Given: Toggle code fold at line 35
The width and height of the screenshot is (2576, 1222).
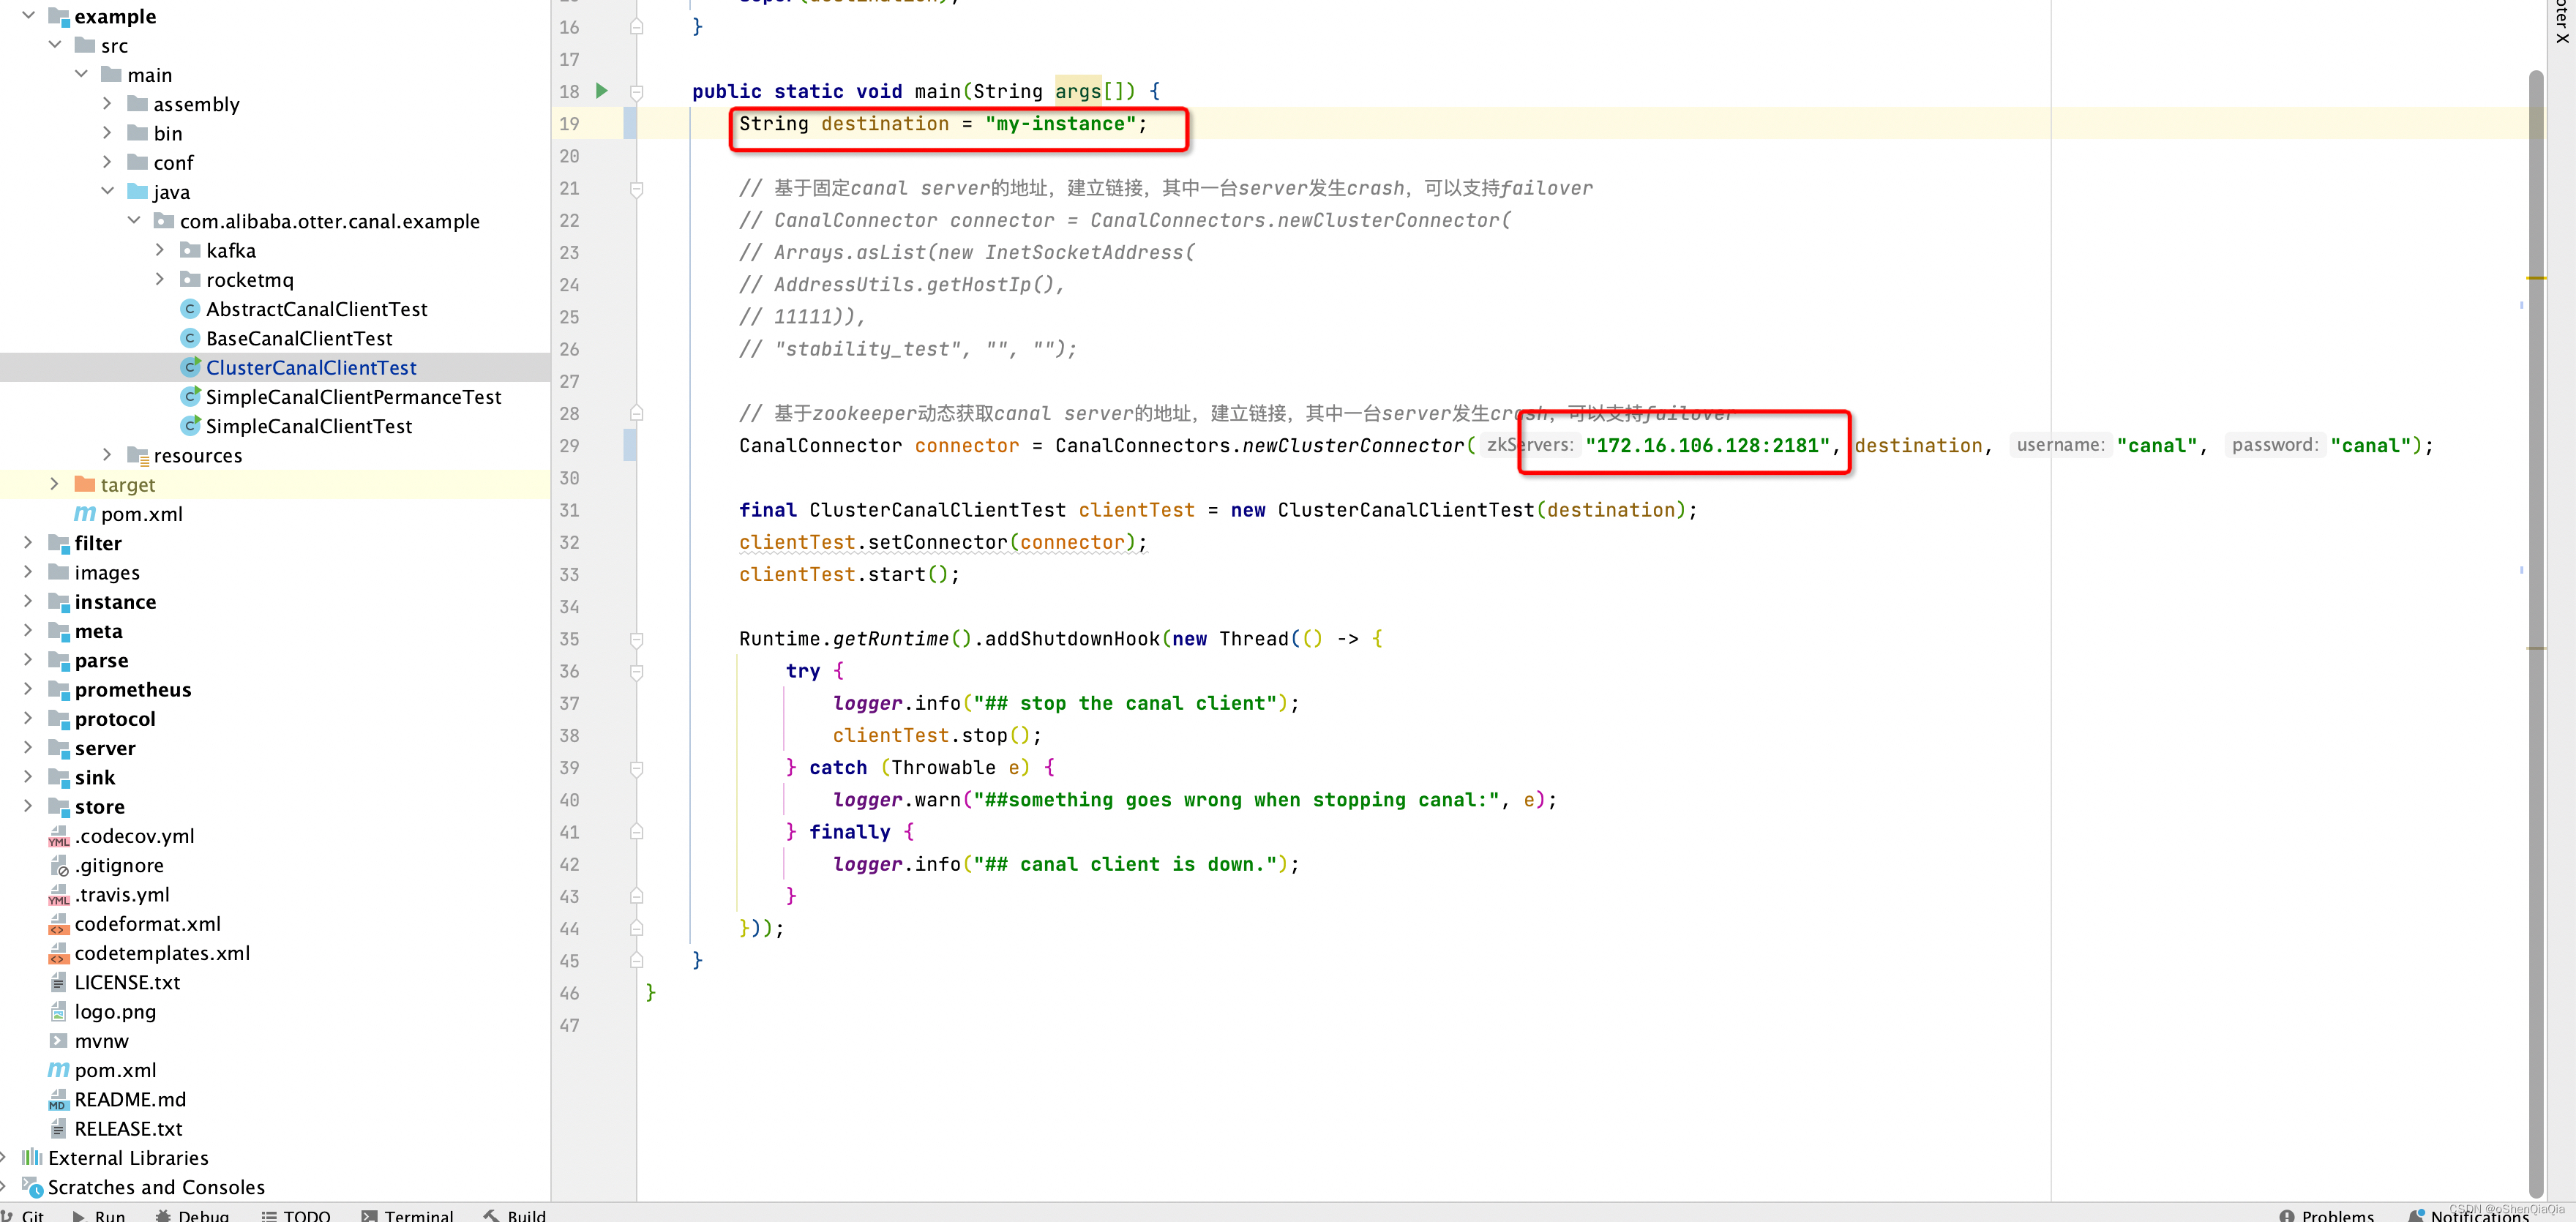Looking at the screenshot, I should (637, 639).
